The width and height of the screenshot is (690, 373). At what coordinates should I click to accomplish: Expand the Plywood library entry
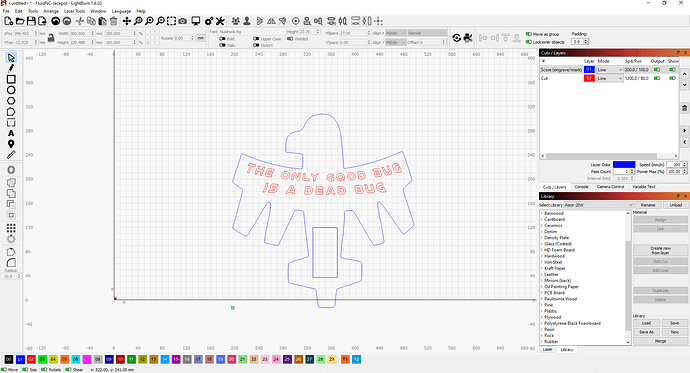coord(542,317)
